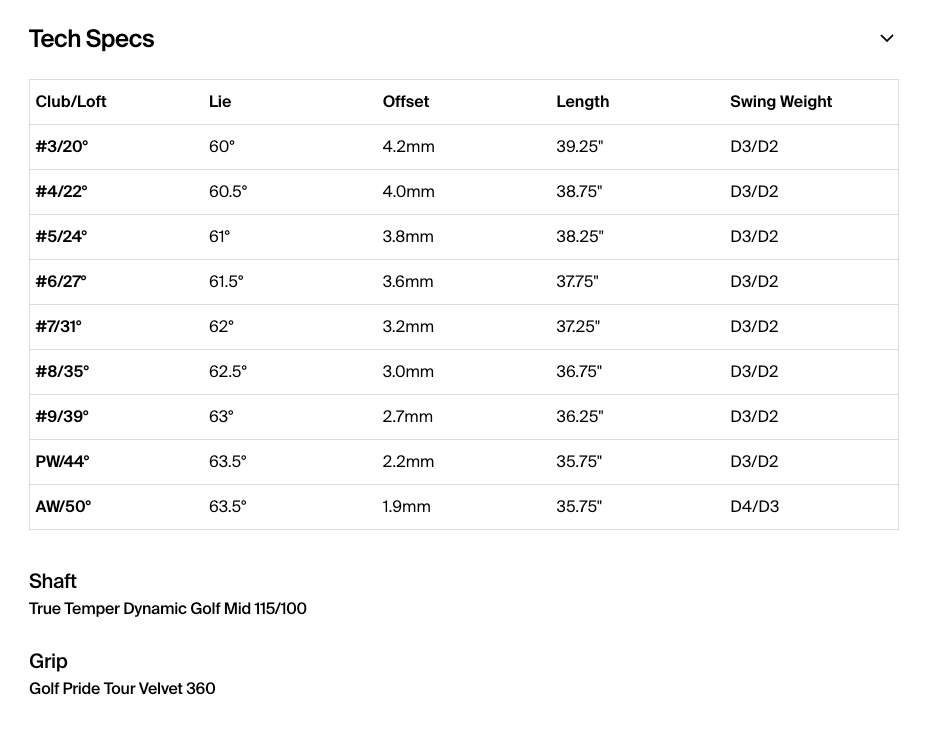Click the #6/27° row label
Image resolution: width=929 pixels, height=752 pixels.
pos(60,281)
